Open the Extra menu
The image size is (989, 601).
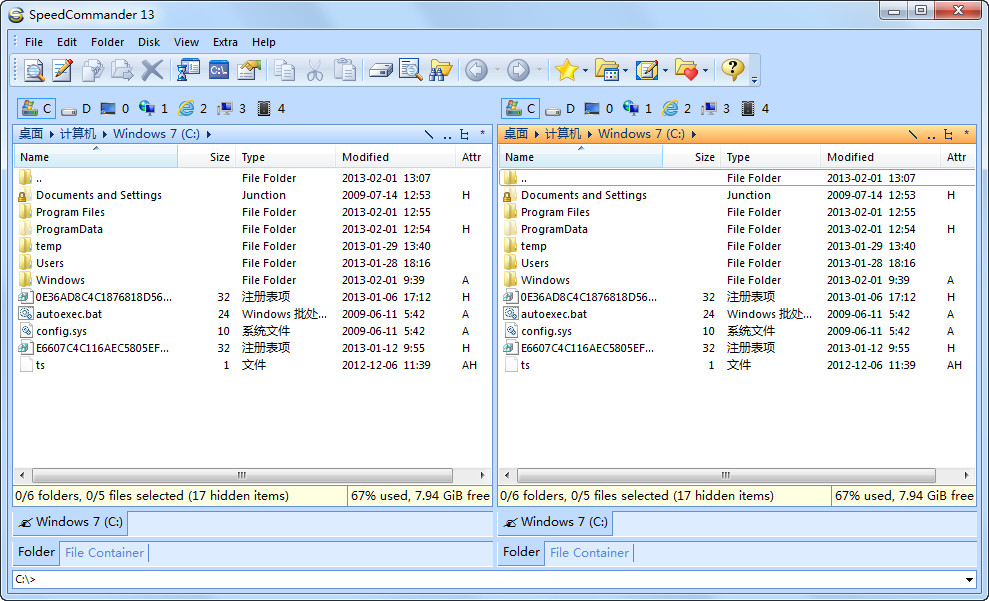click(x=225, y=42)
